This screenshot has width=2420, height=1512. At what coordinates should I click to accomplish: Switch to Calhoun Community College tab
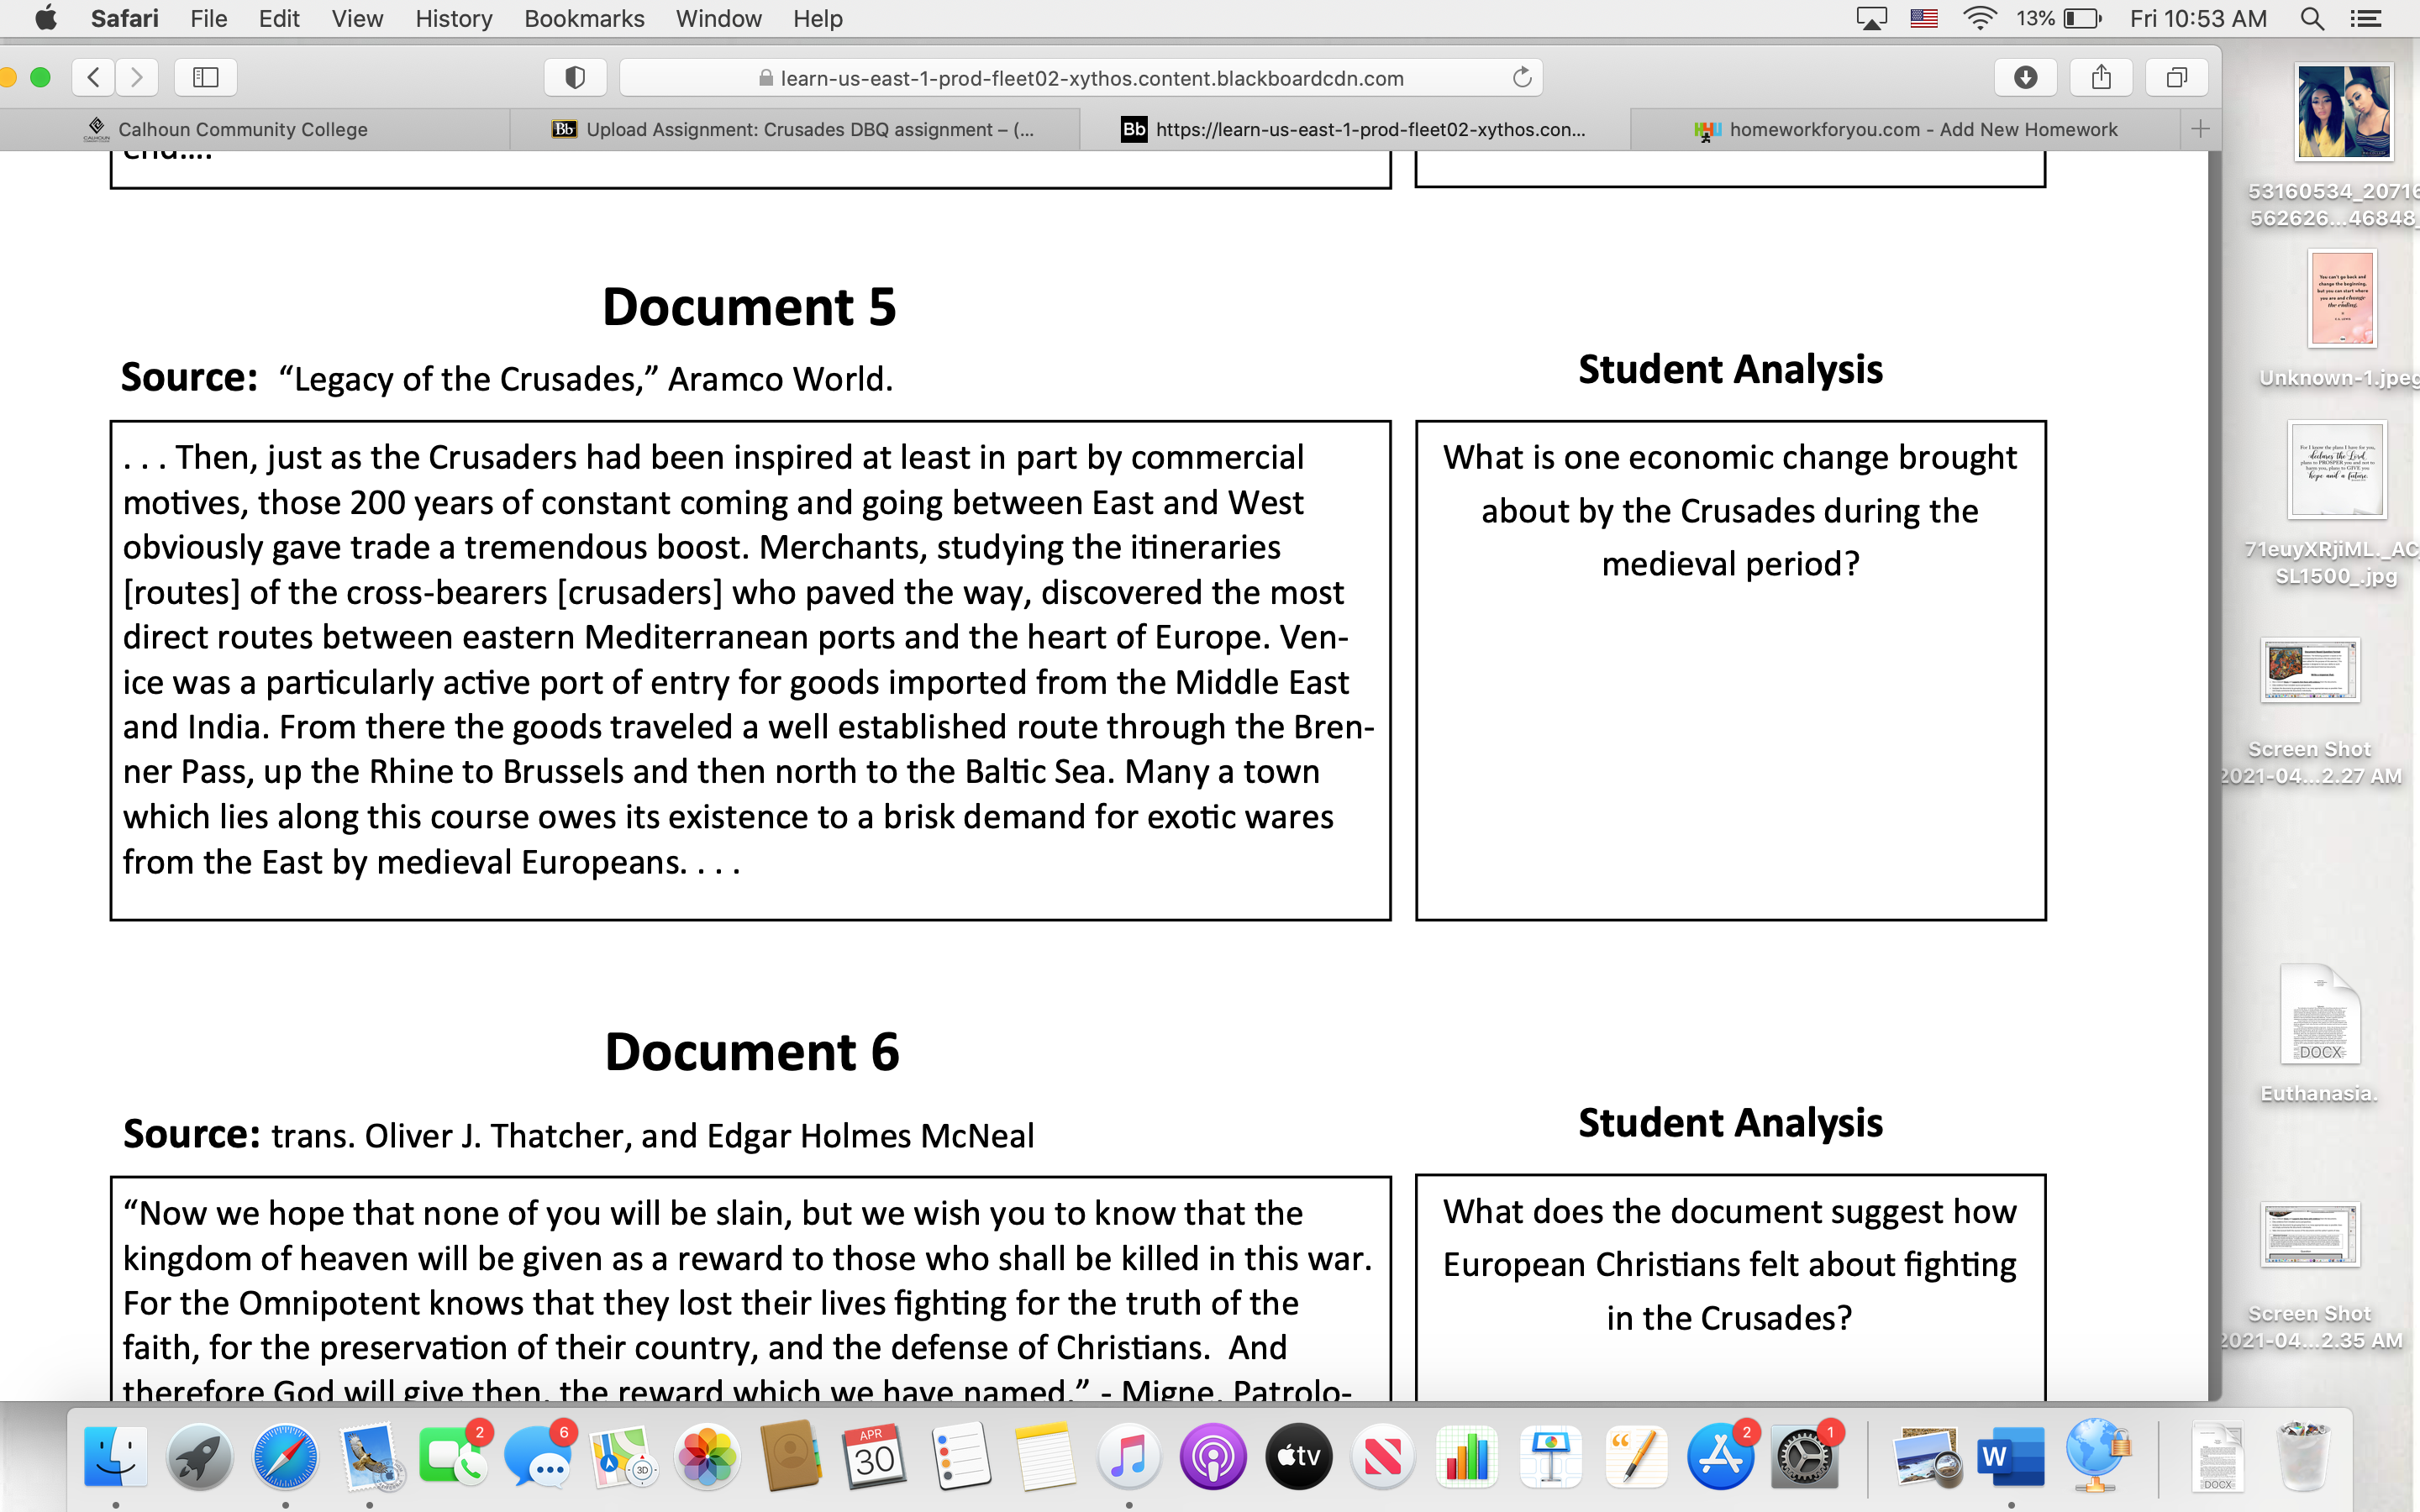[242, 129]
